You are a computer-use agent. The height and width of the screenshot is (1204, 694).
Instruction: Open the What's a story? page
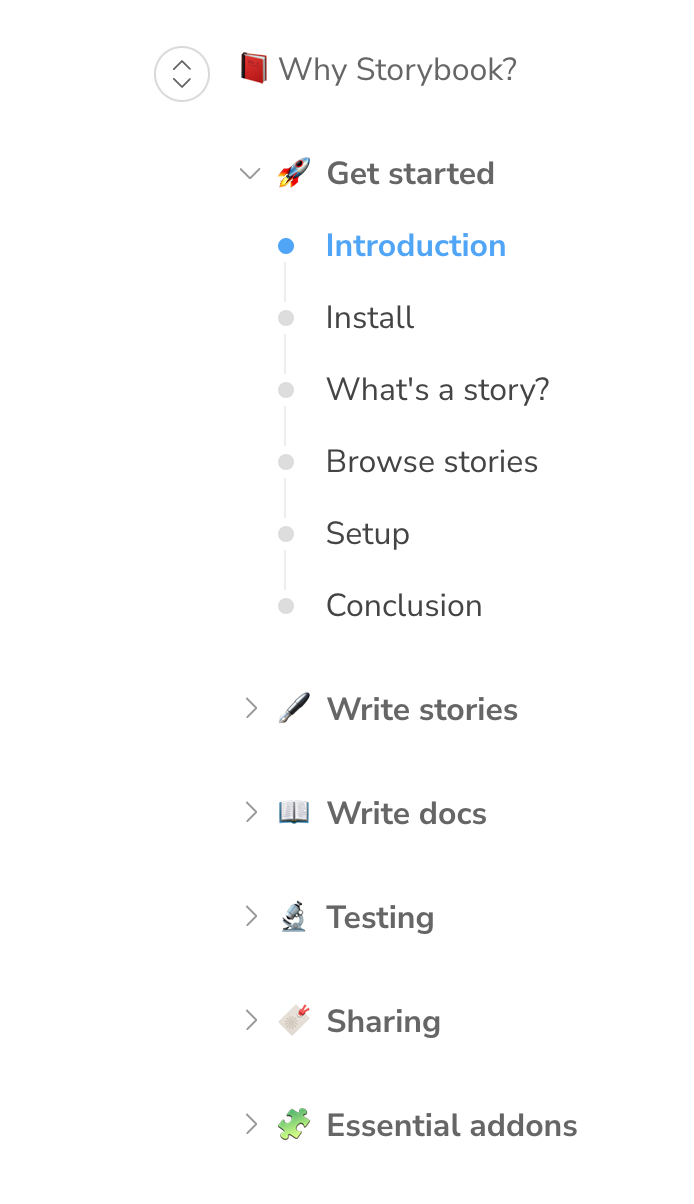pyautogui.click(x=438, y=388)
